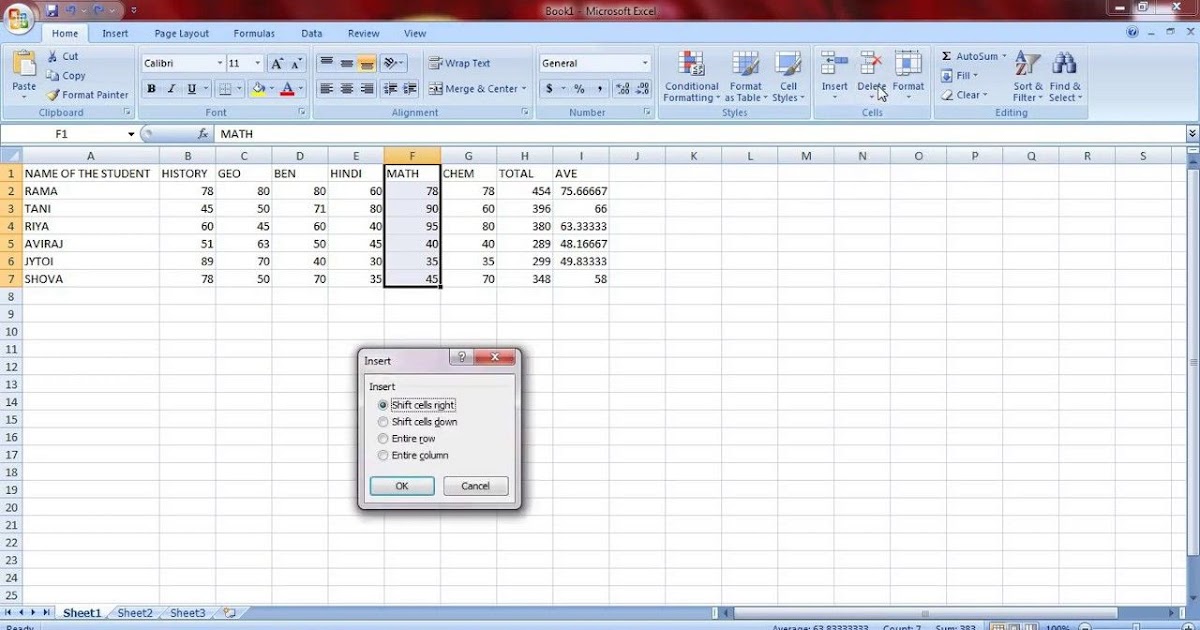1200x630 pixels.
Task: Switch to Sheet2
Action: pos(135,613)
